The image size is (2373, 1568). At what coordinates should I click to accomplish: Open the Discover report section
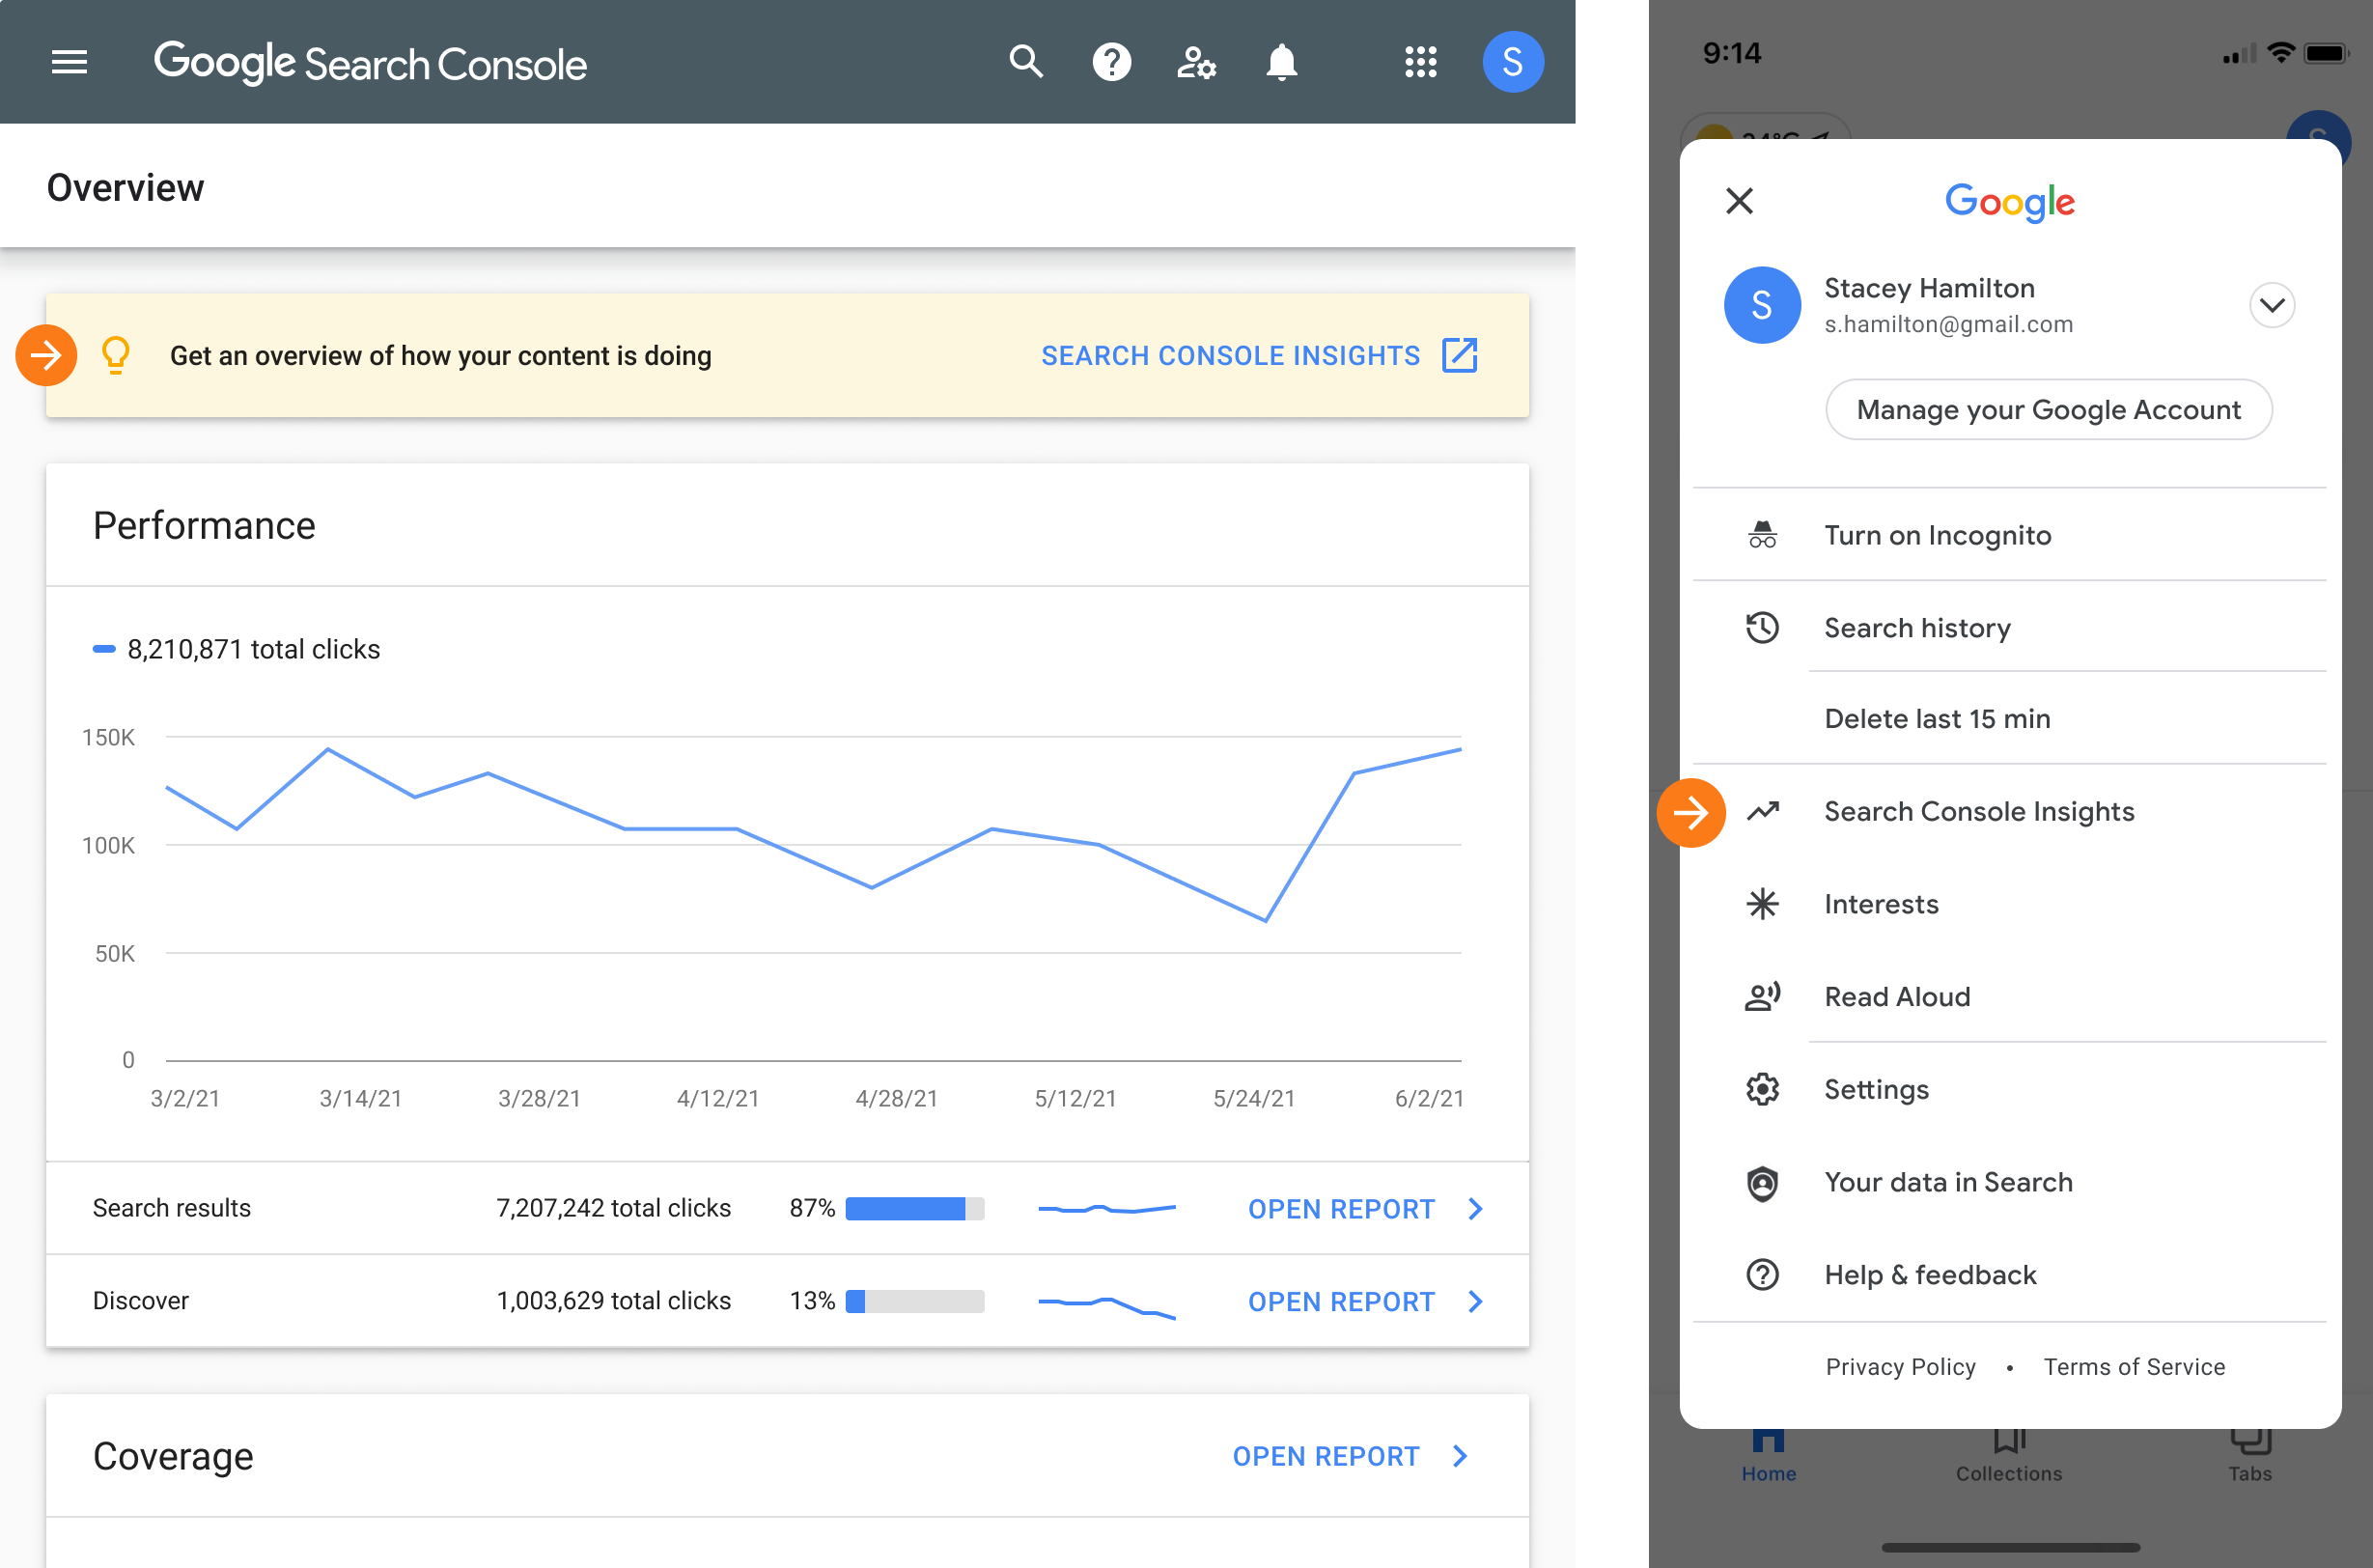[1365, 1301]
